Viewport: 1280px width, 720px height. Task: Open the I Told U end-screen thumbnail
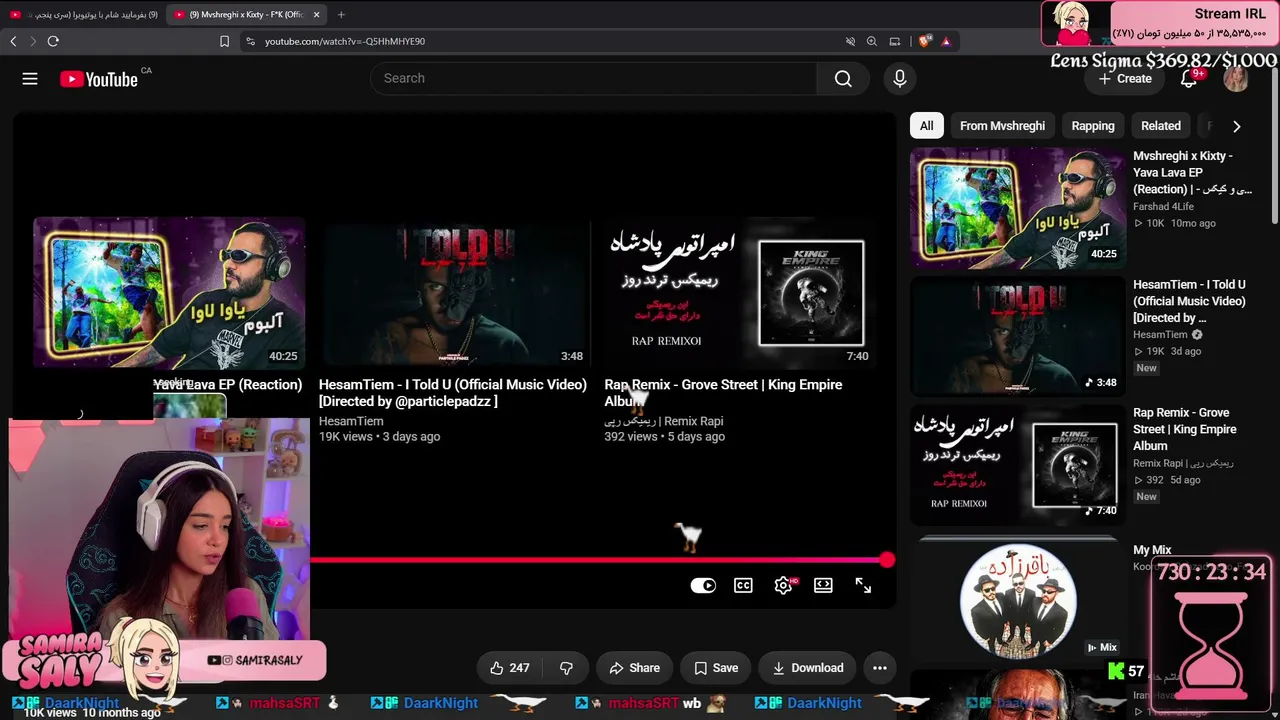(x=454, y=293)
